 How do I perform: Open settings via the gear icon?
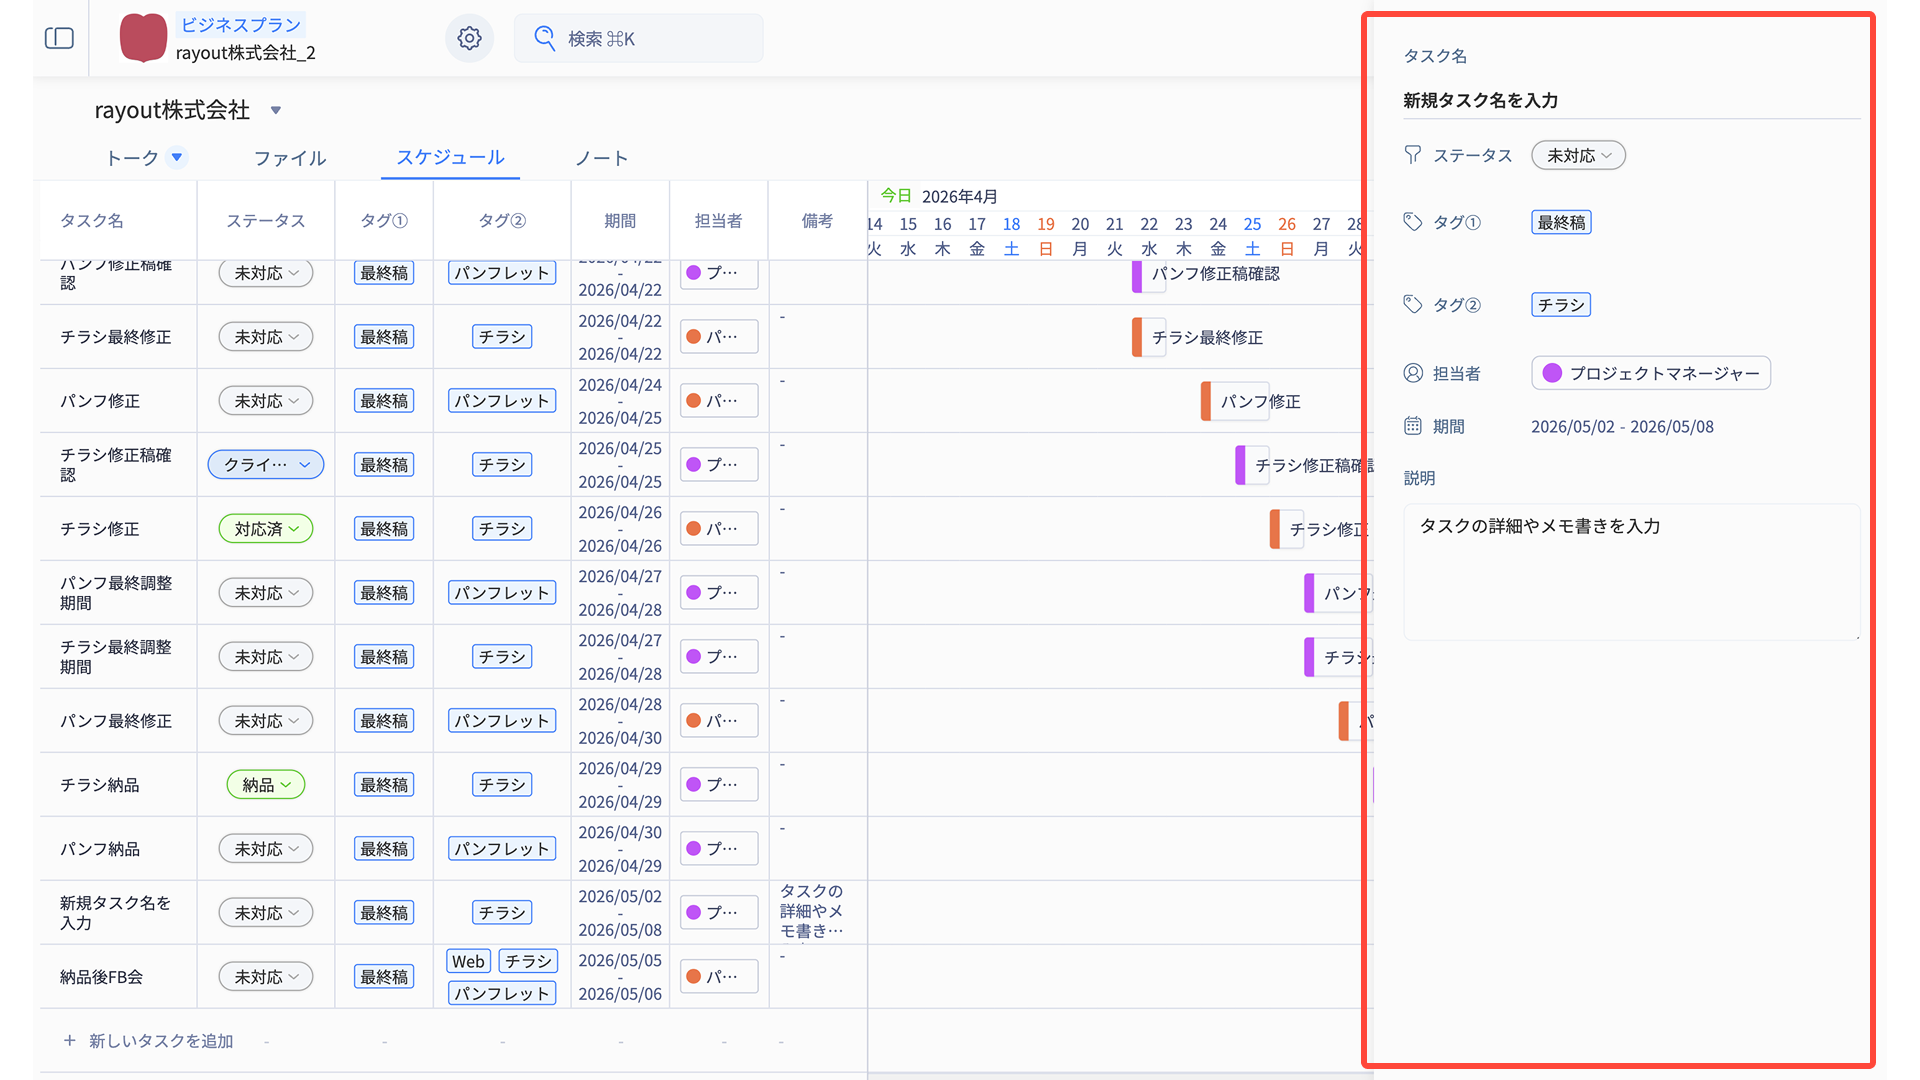(x=469, y=38)
